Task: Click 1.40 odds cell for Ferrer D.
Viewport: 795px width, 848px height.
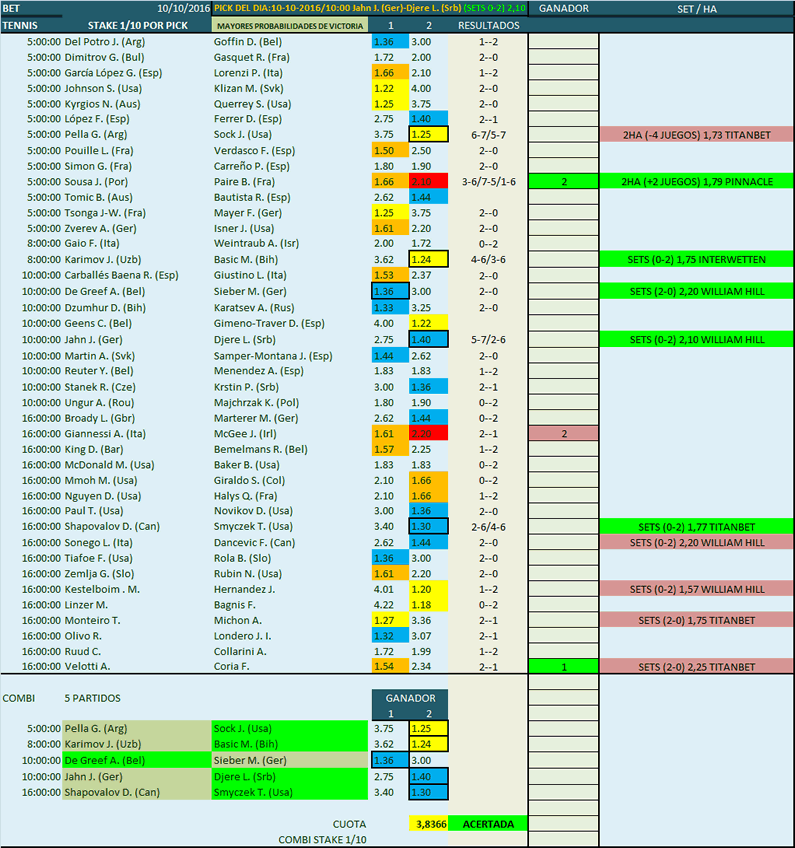Action: point(428,119)
